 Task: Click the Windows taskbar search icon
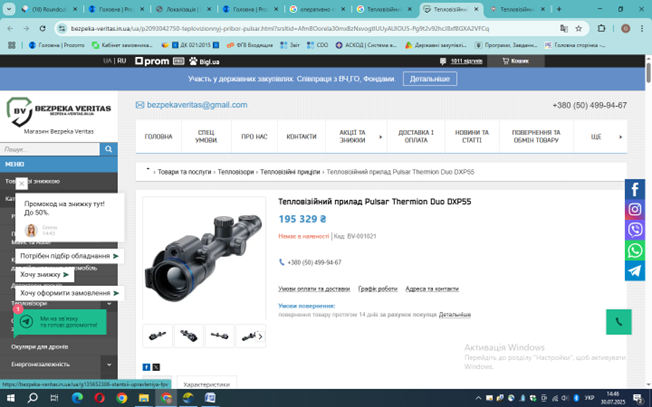tap(32, 398)
